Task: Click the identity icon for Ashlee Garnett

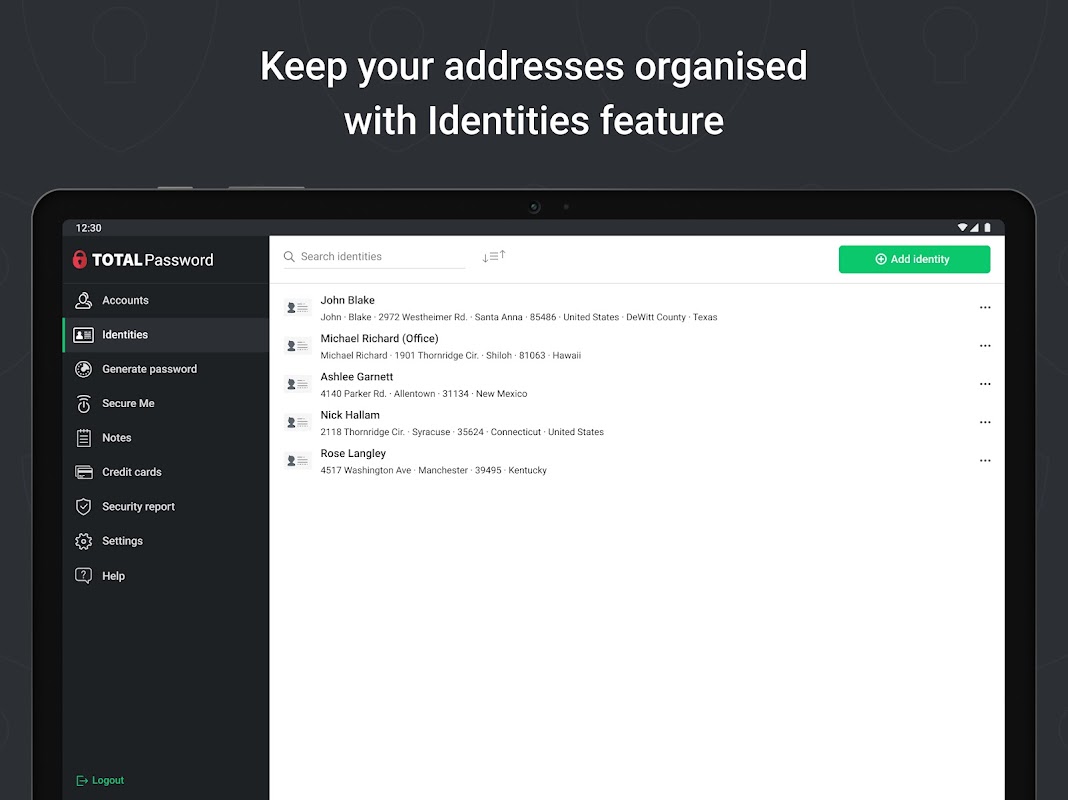Action: [x=298, y=384]
